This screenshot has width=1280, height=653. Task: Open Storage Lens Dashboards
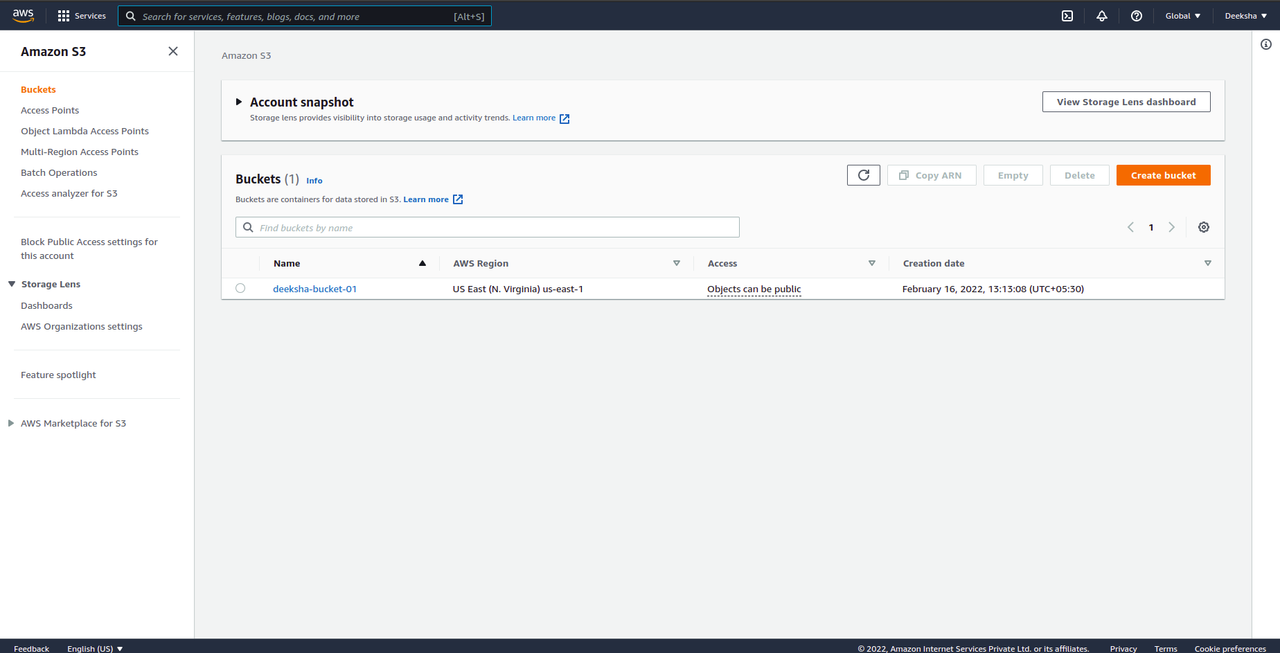point(47,306)
